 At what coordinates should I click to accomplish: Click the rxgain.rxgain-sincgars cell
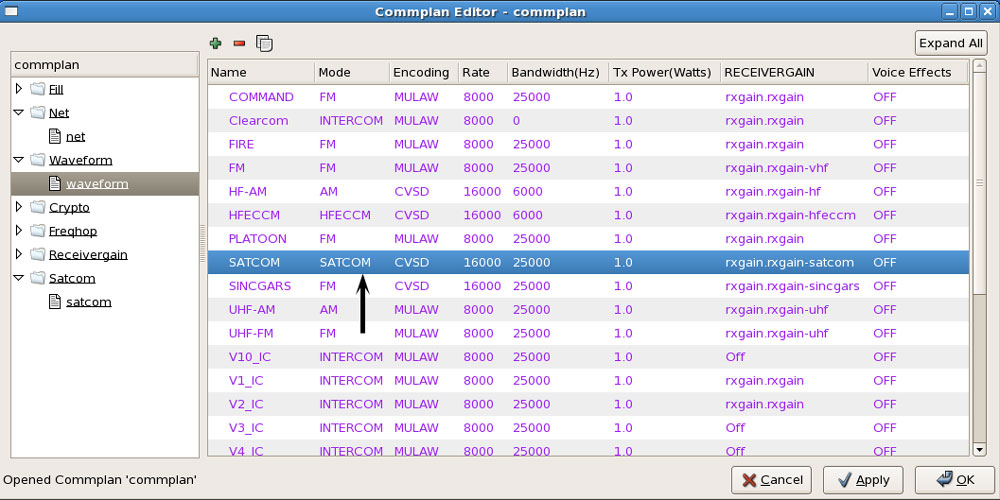coord(792,286)
